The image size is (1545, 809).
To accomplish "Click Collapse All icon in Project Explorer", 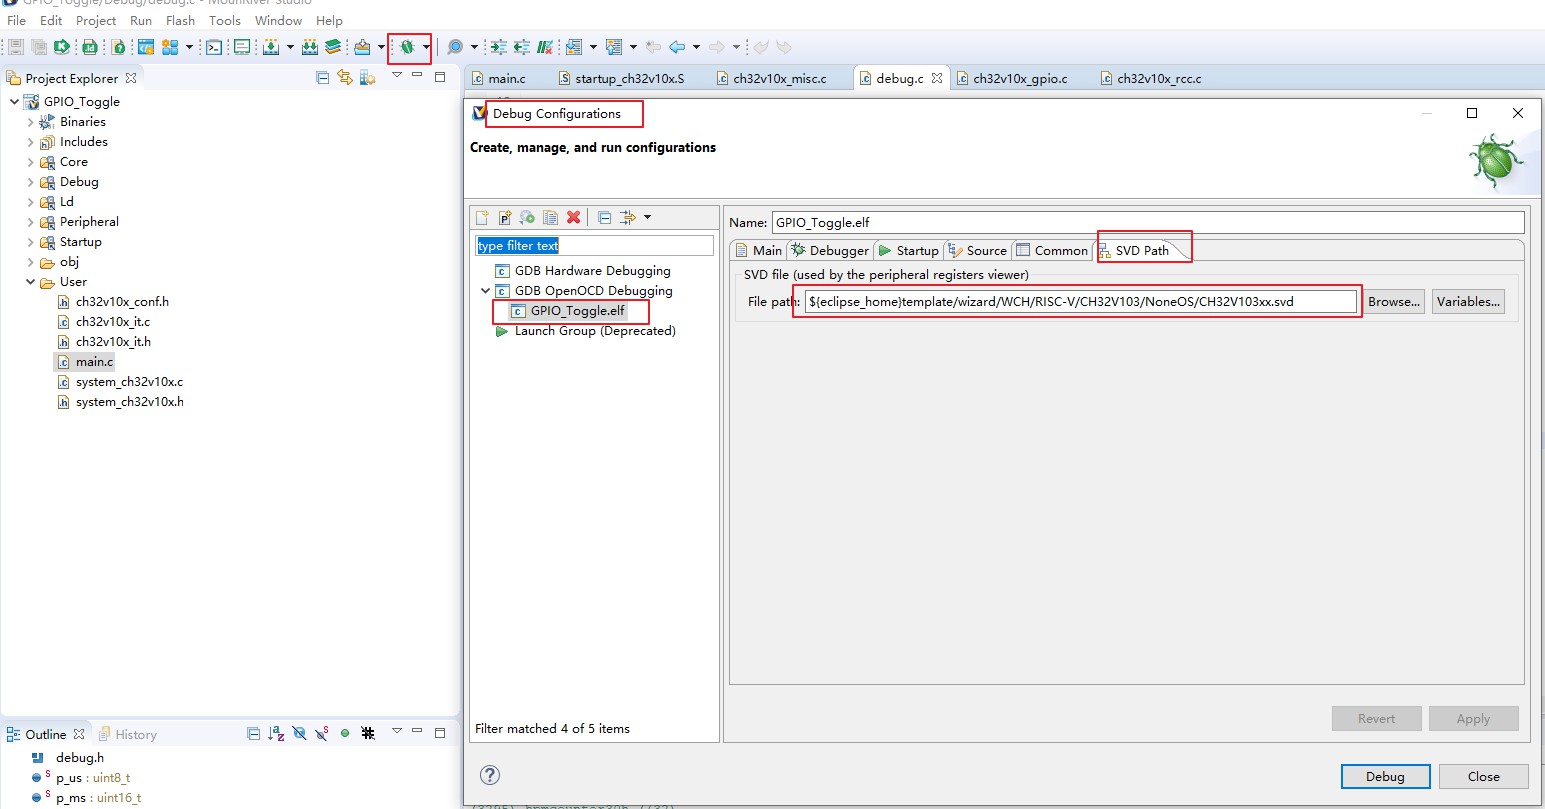I will tap(322, 77).
